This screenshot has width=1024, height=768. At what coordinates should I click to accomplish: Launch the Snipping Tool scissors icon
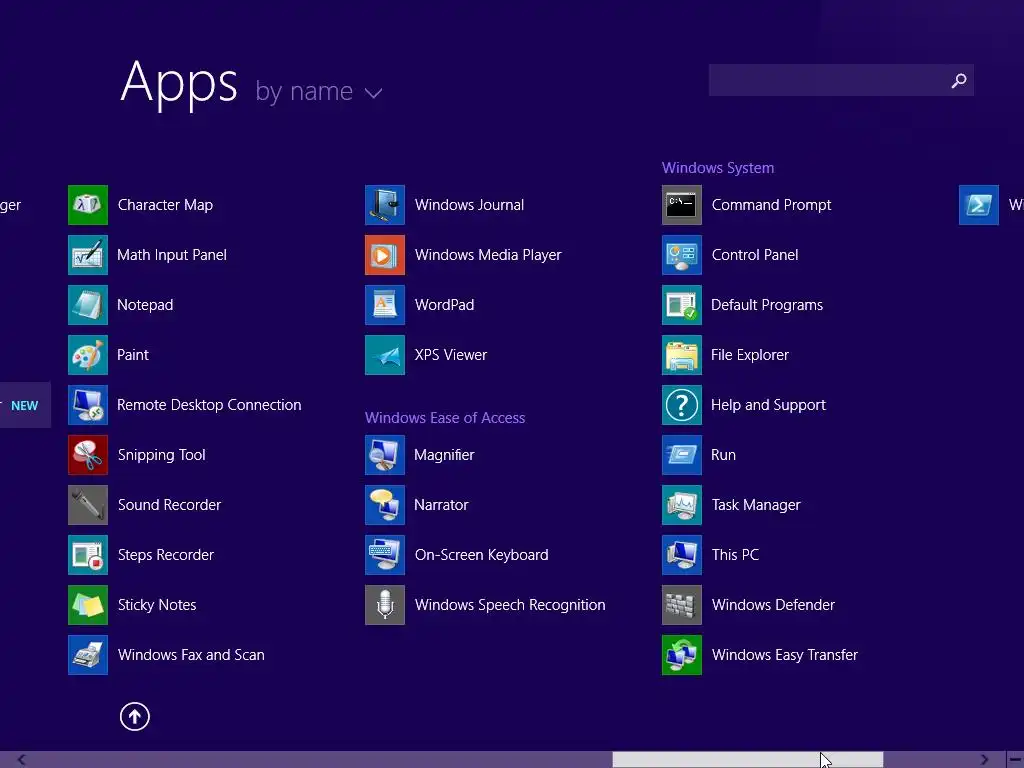[x=88, y=455]
